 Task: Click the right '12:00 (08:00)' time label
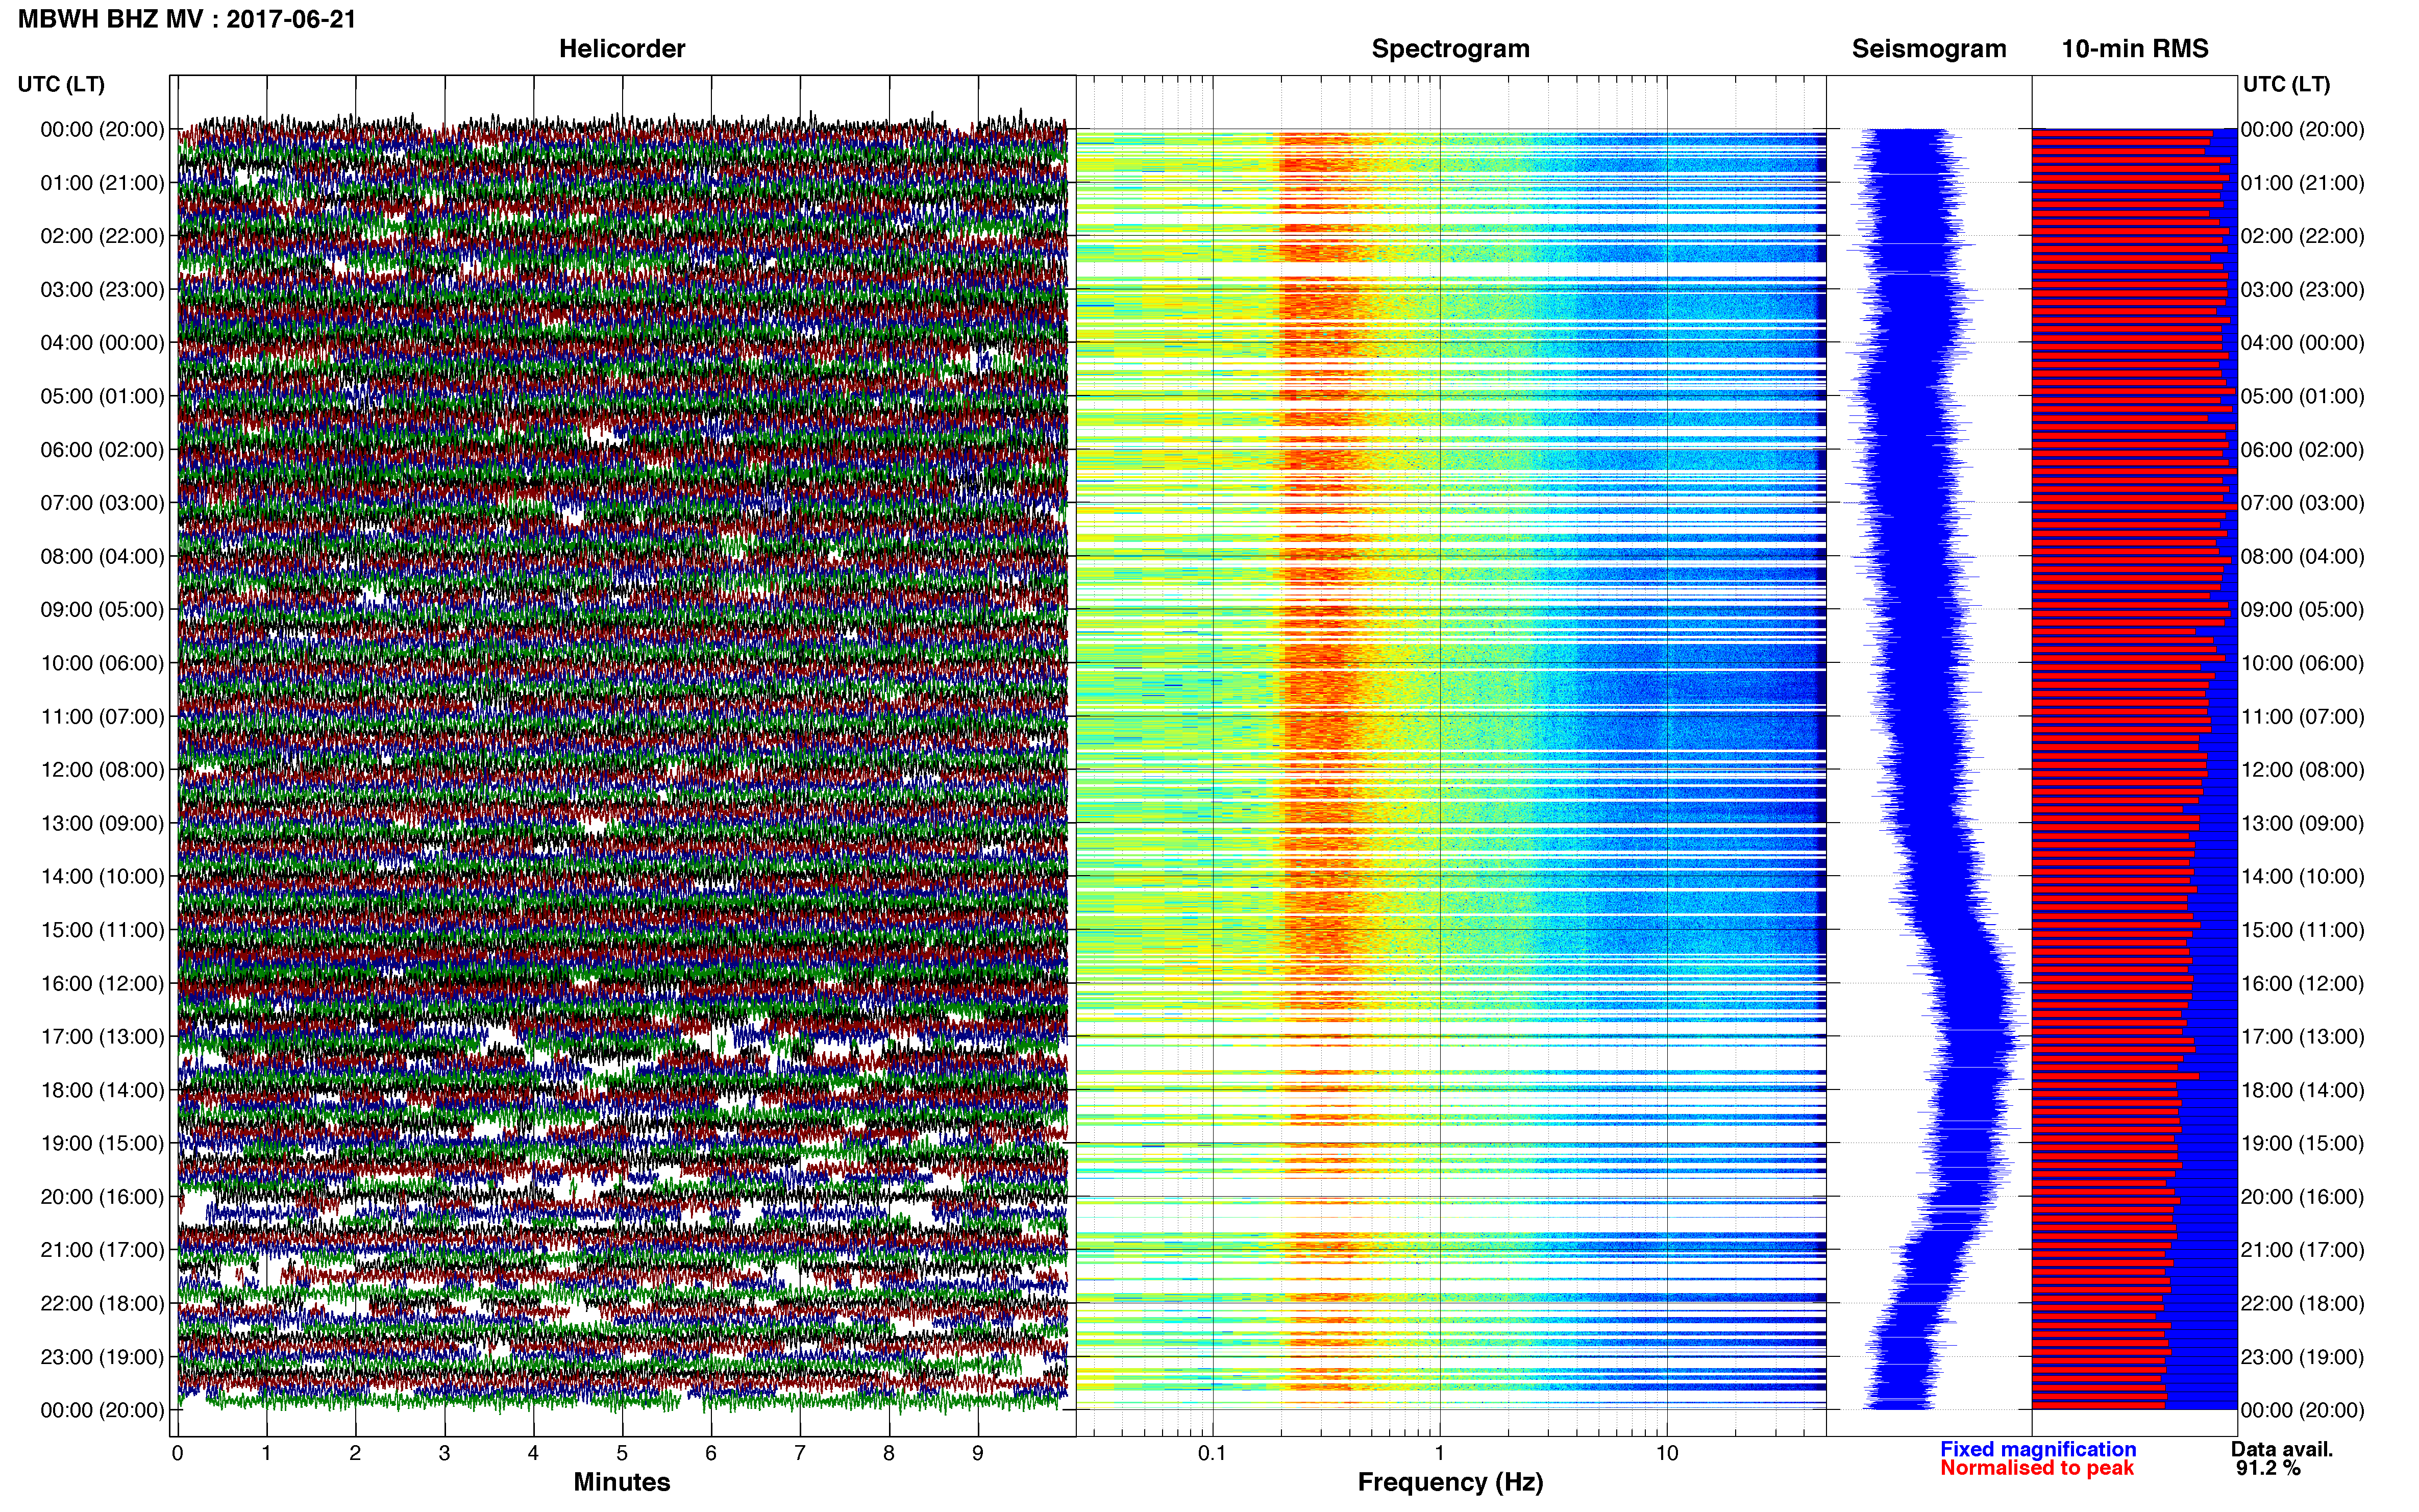(2303, 770)
